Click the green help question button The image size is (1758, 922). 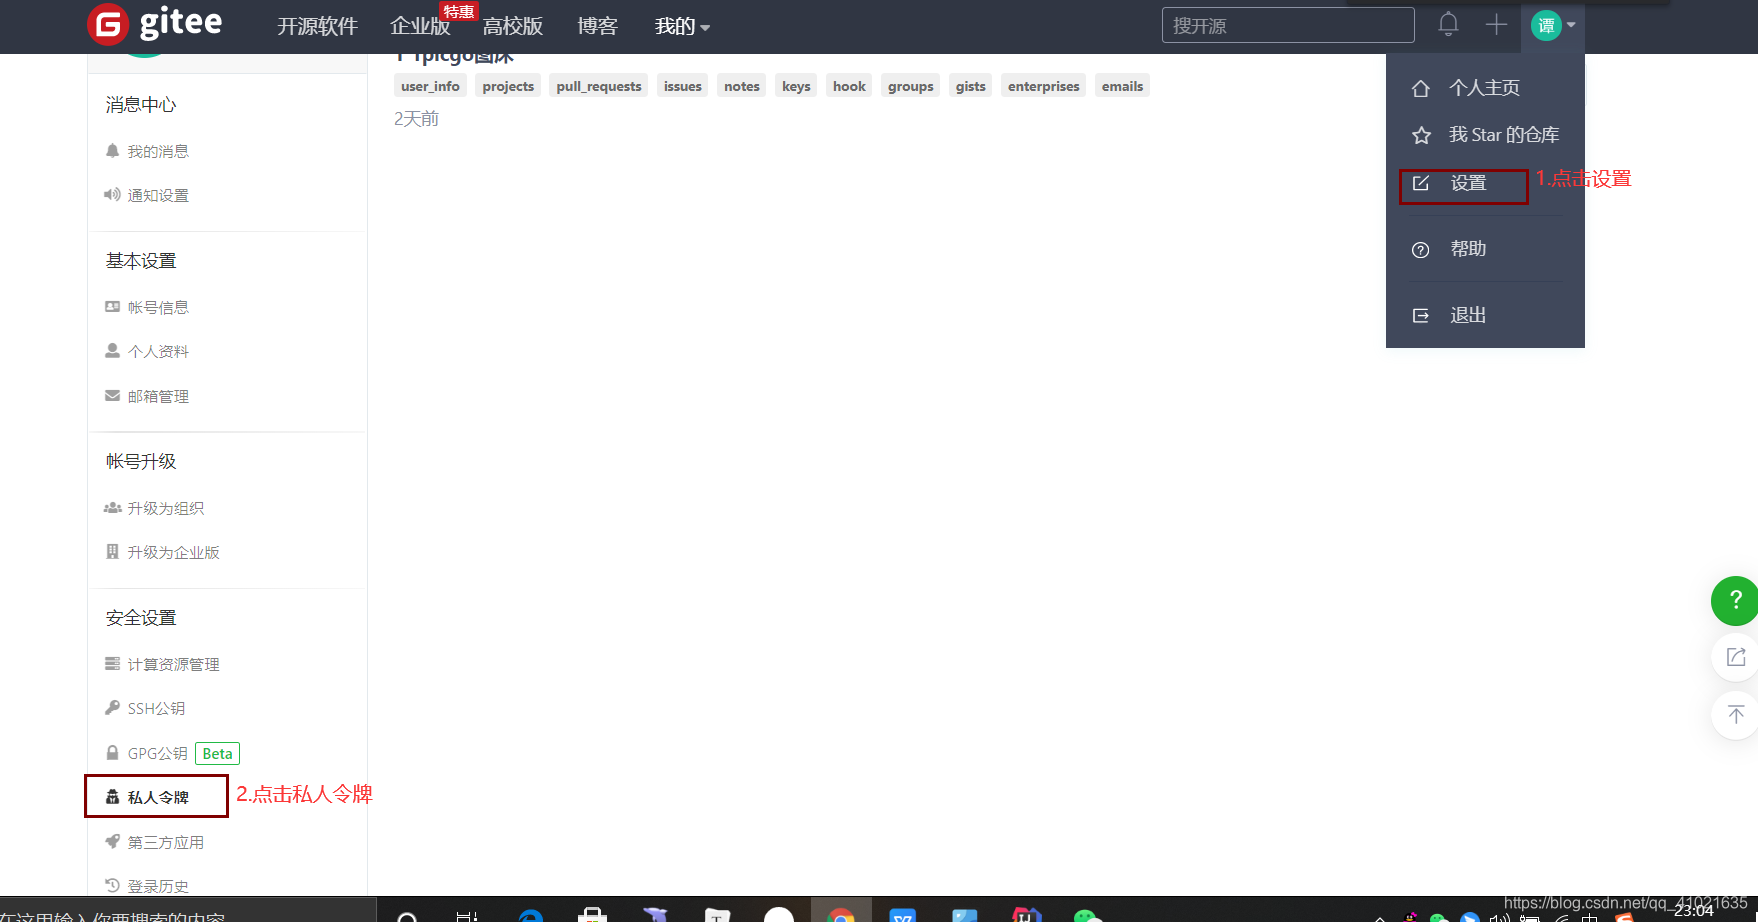tap(1735, 600)
